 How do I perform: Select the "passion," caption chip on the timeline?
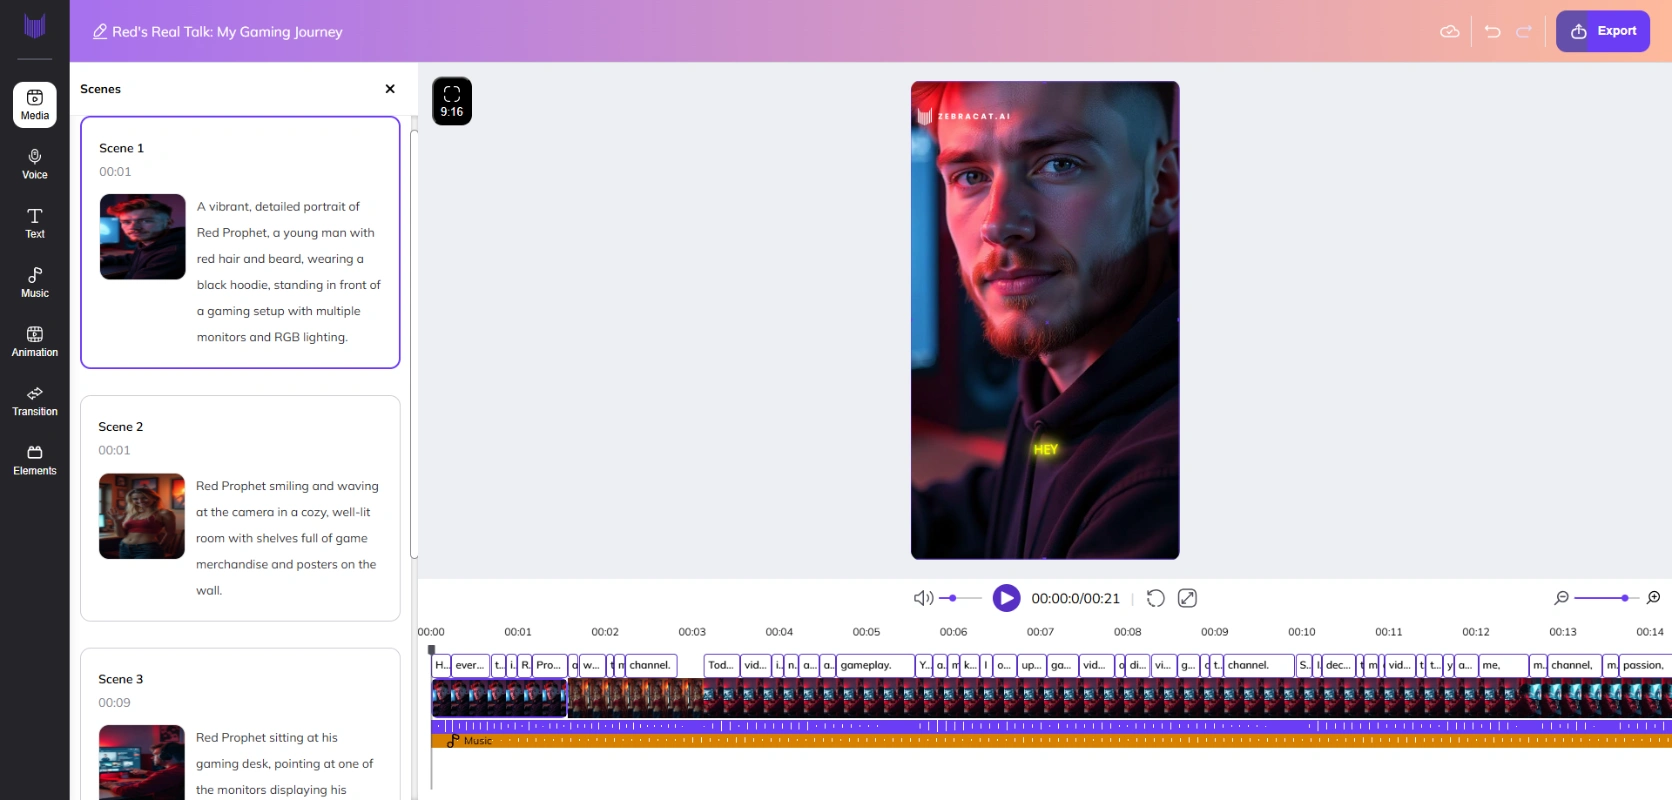[1644, 665]
